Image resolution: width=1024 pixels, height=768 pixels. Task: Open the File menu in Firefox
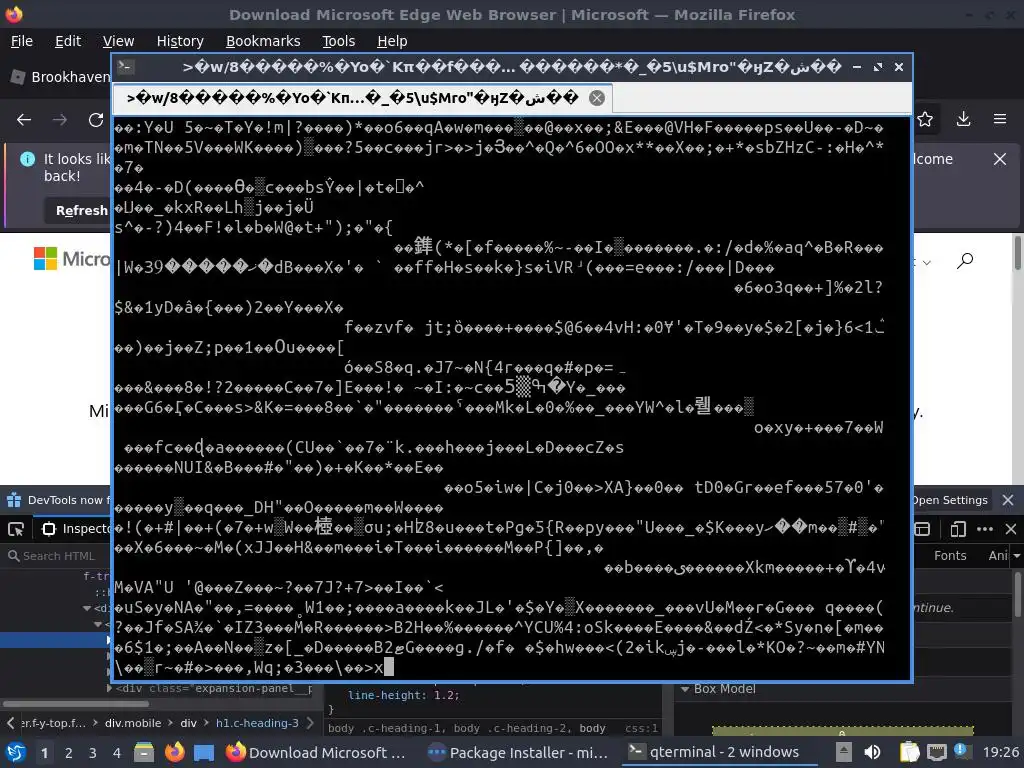pyautogui.click(x=22, y=41)
